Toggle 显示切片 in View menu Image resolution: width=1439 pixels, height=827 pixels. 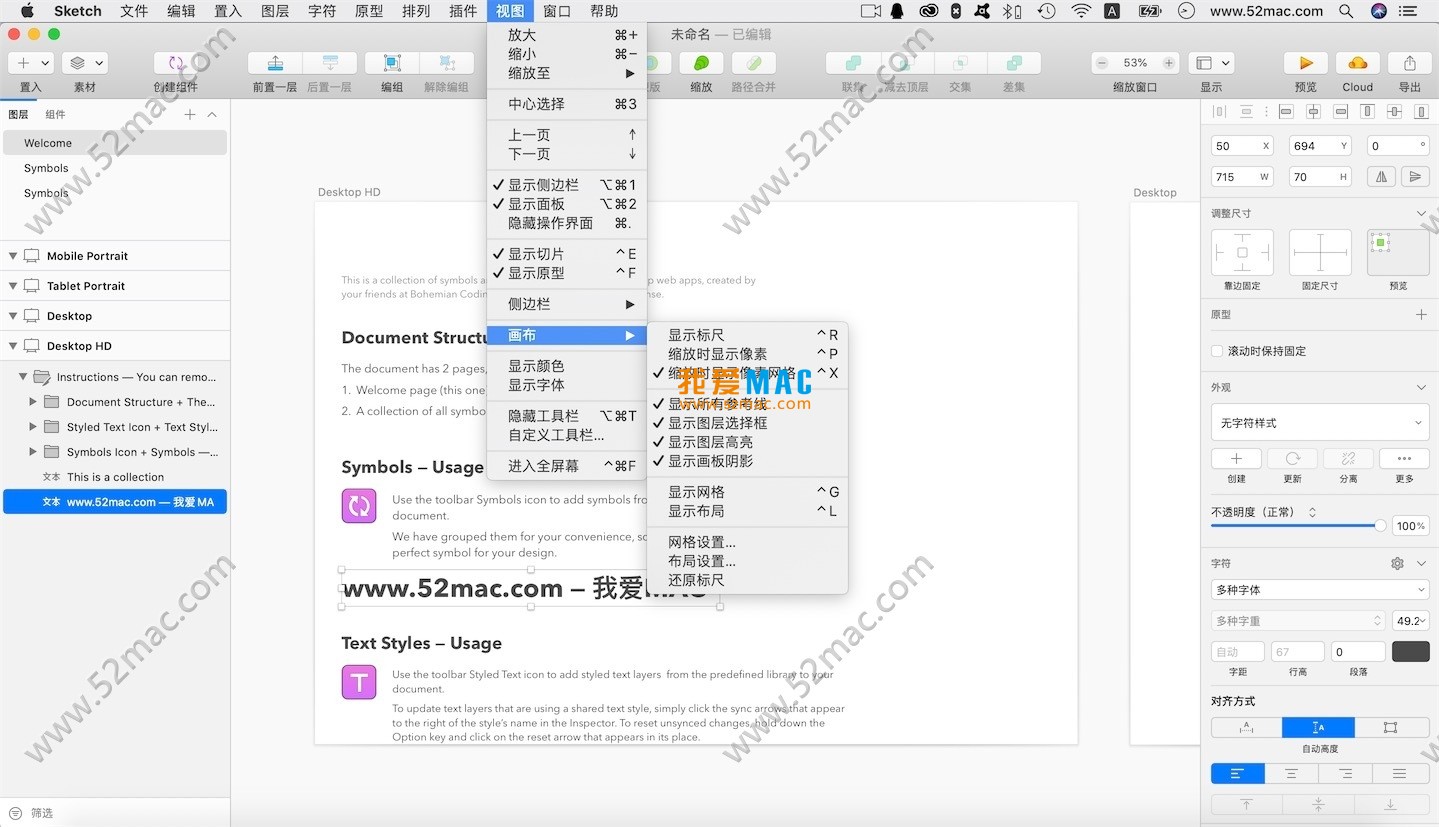(x=567, y=254)
